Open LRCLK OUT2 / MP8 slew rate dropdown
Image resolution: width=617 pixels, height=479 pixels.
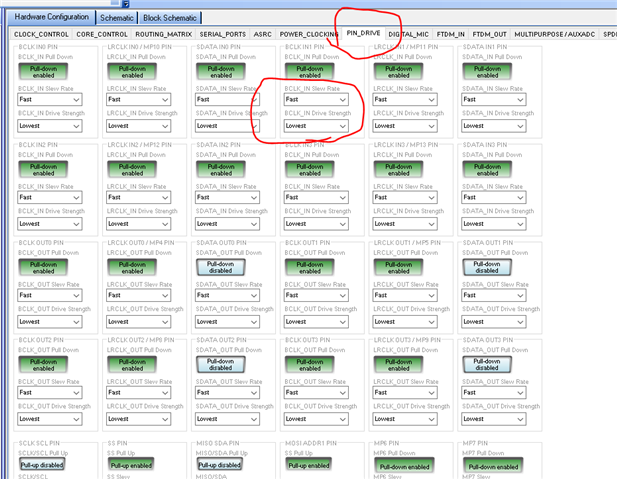(x=139, y=393)
